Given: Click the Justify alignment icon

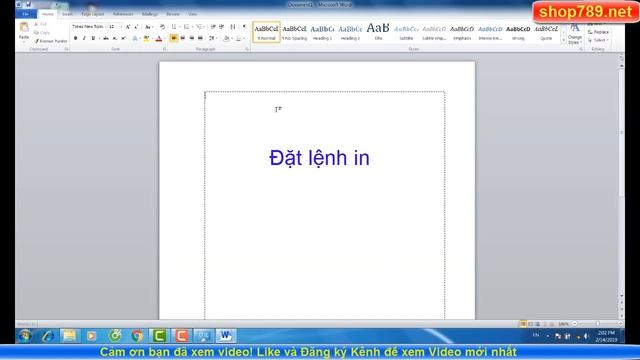Looking at the screenshot, I should coord(200,38).
